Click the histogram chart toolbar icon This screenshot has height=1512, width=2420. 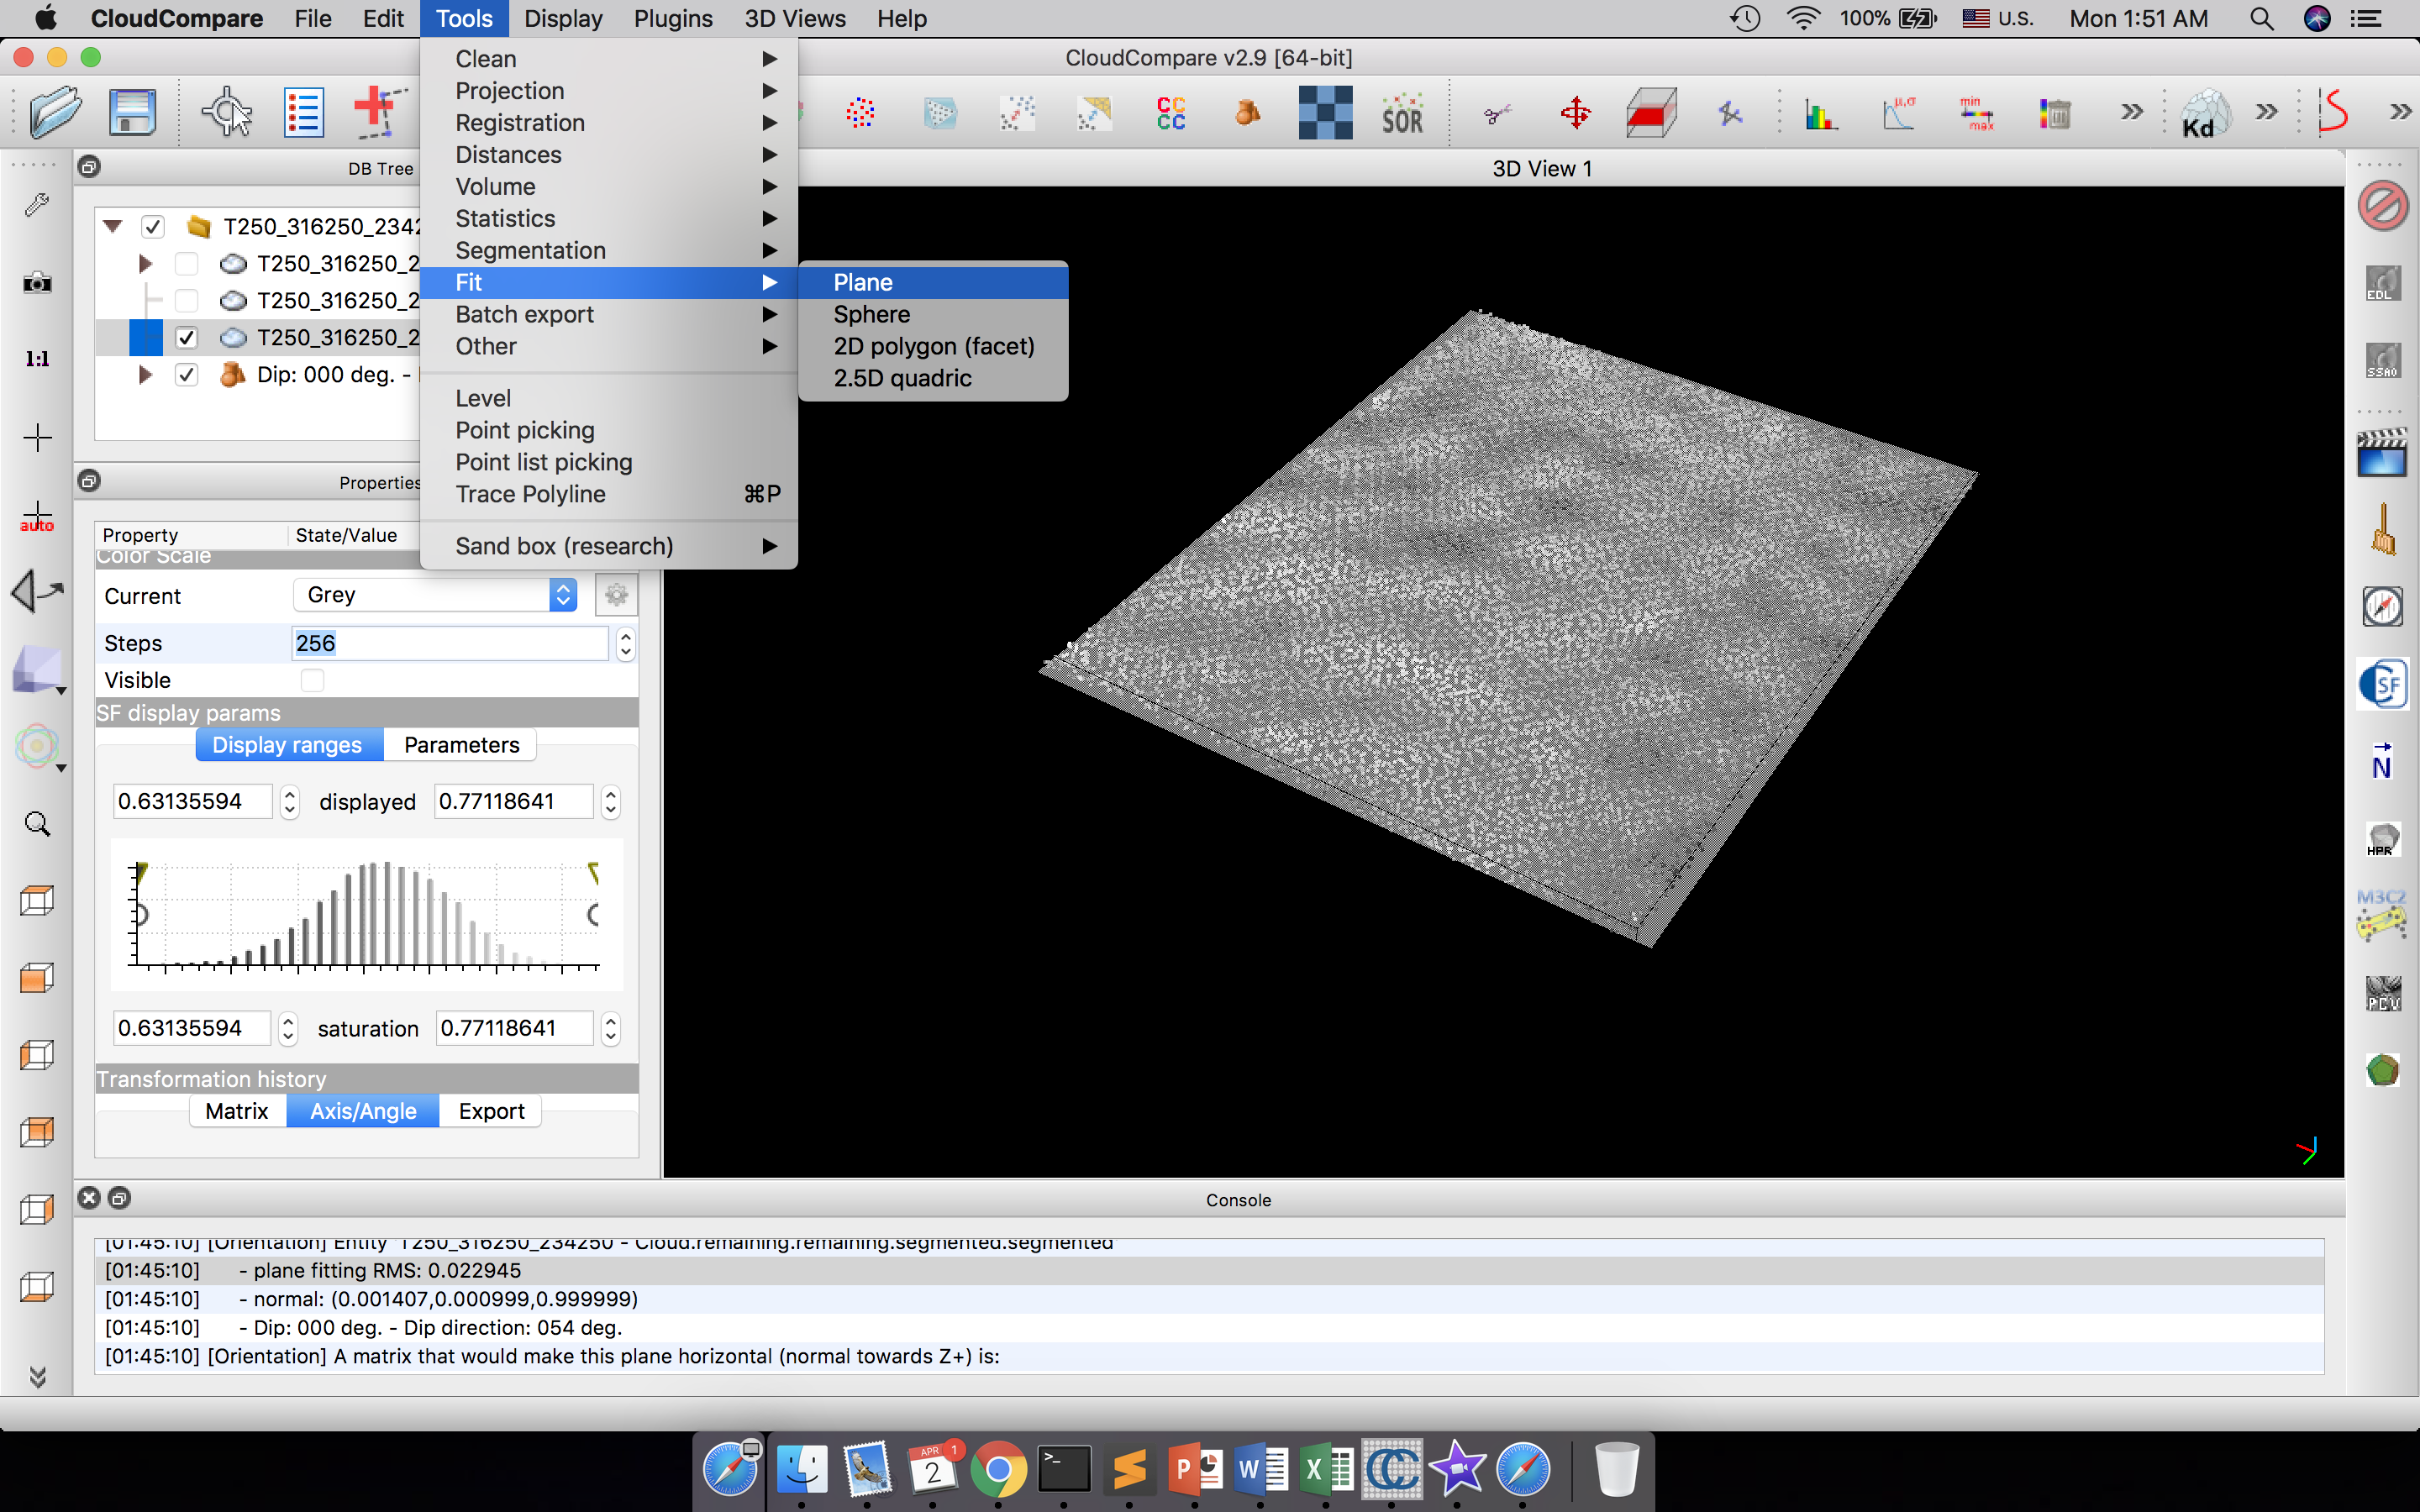coord(1821,114)
